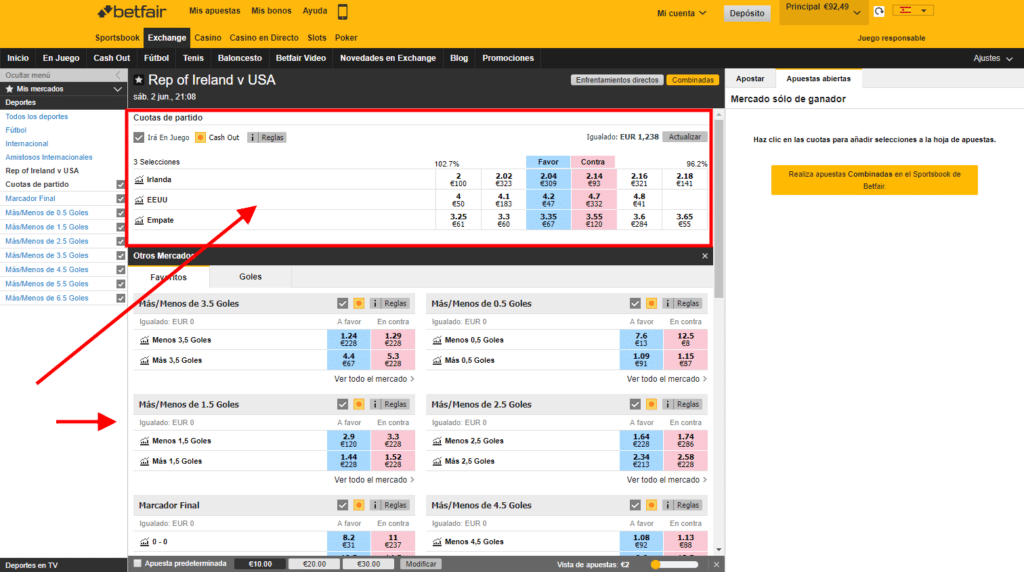Click Modificar stake button
Viewport: 1024px width, 572px height.
pos(421,564)
